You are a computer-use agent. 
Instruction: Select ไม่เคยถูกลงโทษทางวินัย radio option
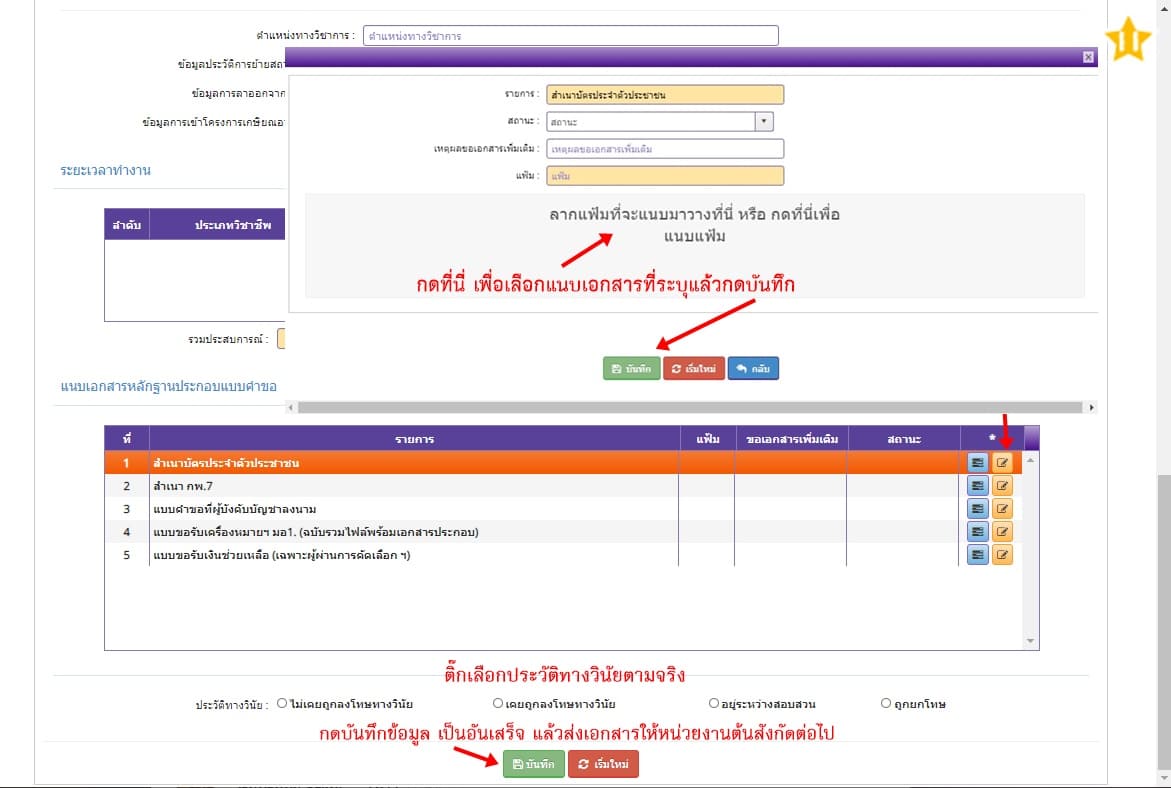[x=283, y=704]
